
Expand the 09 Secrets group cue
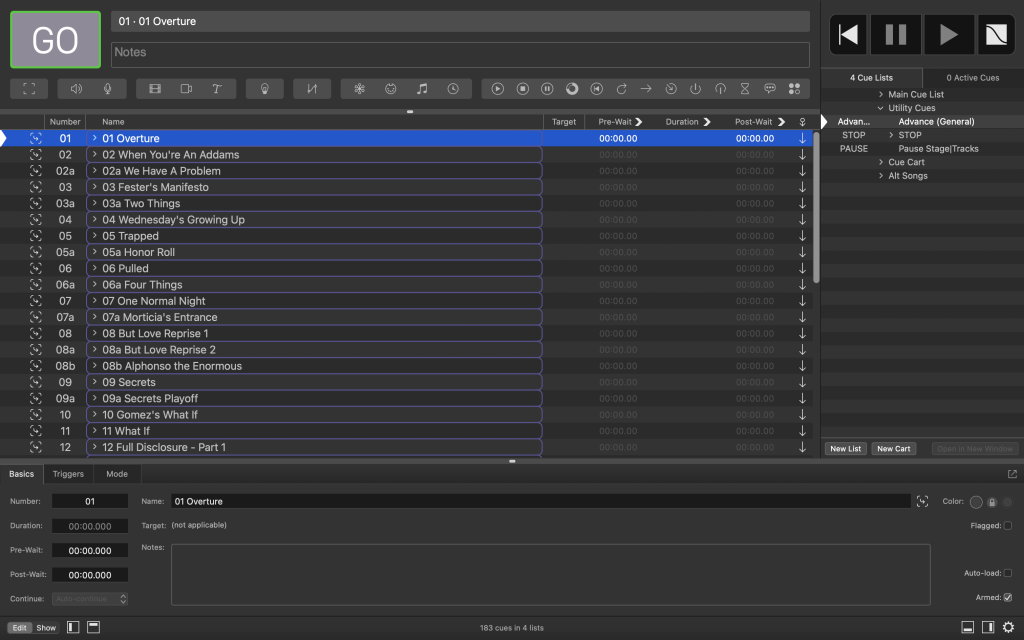pyautogui.click(x=95, y=382)
